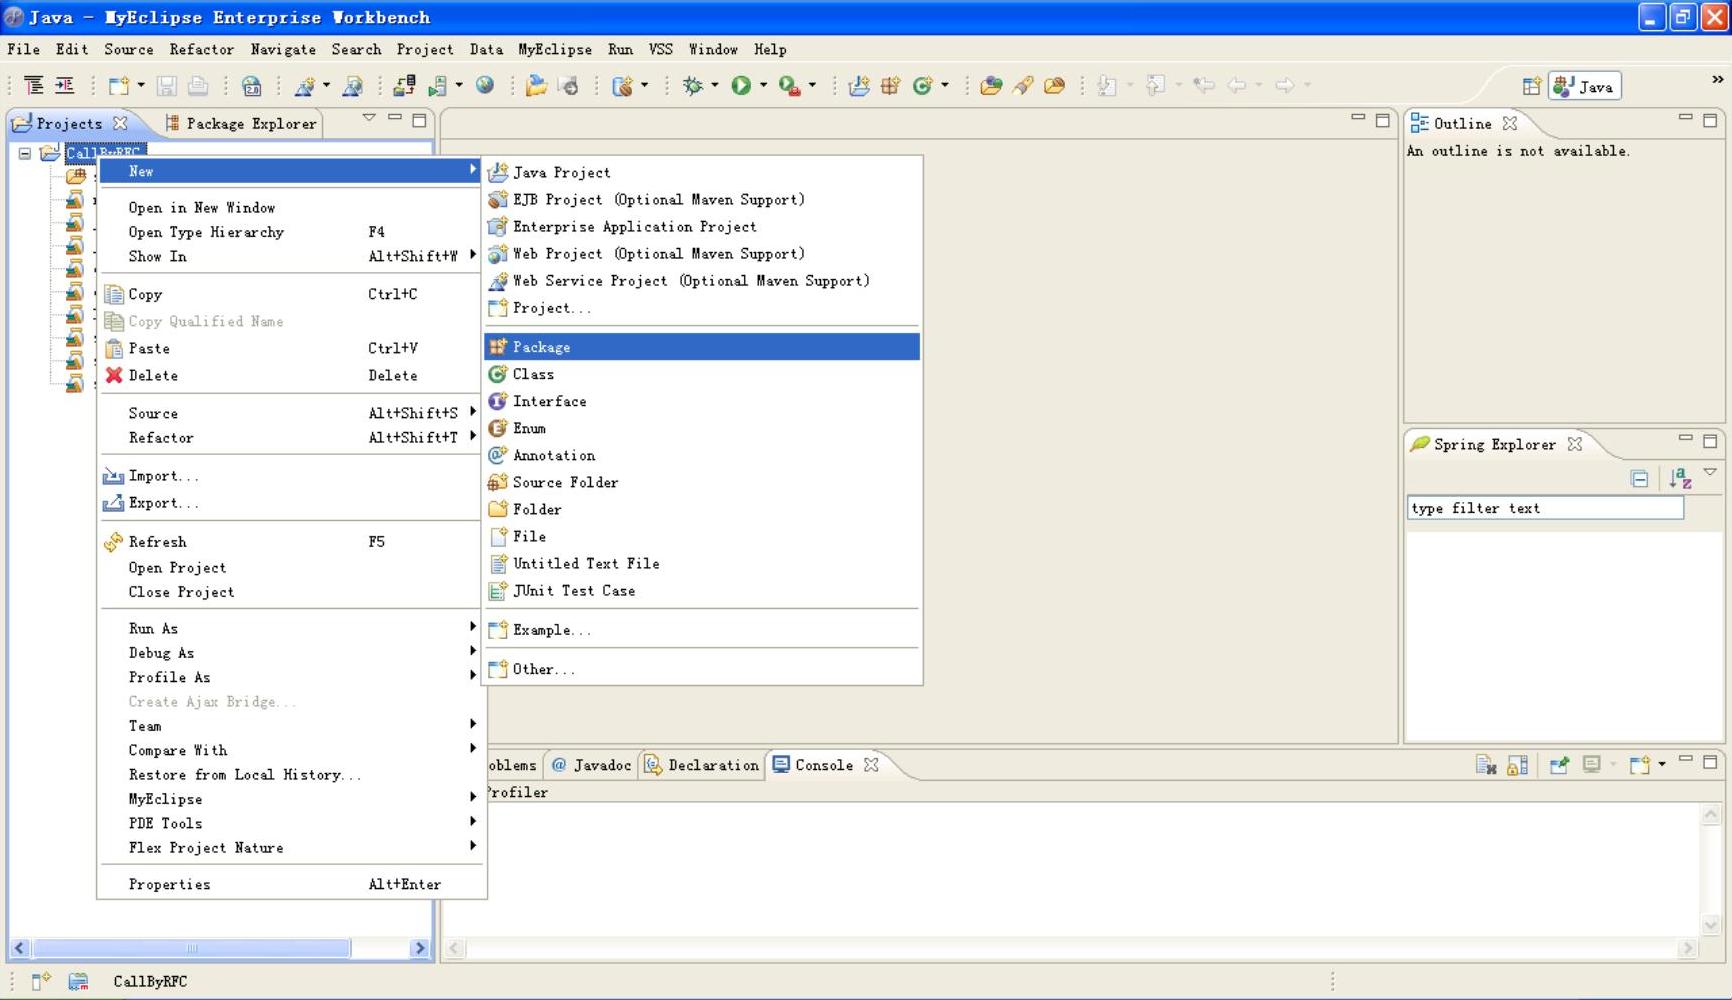
Task: Click the Scroll Lock console icon
Action: pos(1517,766)
